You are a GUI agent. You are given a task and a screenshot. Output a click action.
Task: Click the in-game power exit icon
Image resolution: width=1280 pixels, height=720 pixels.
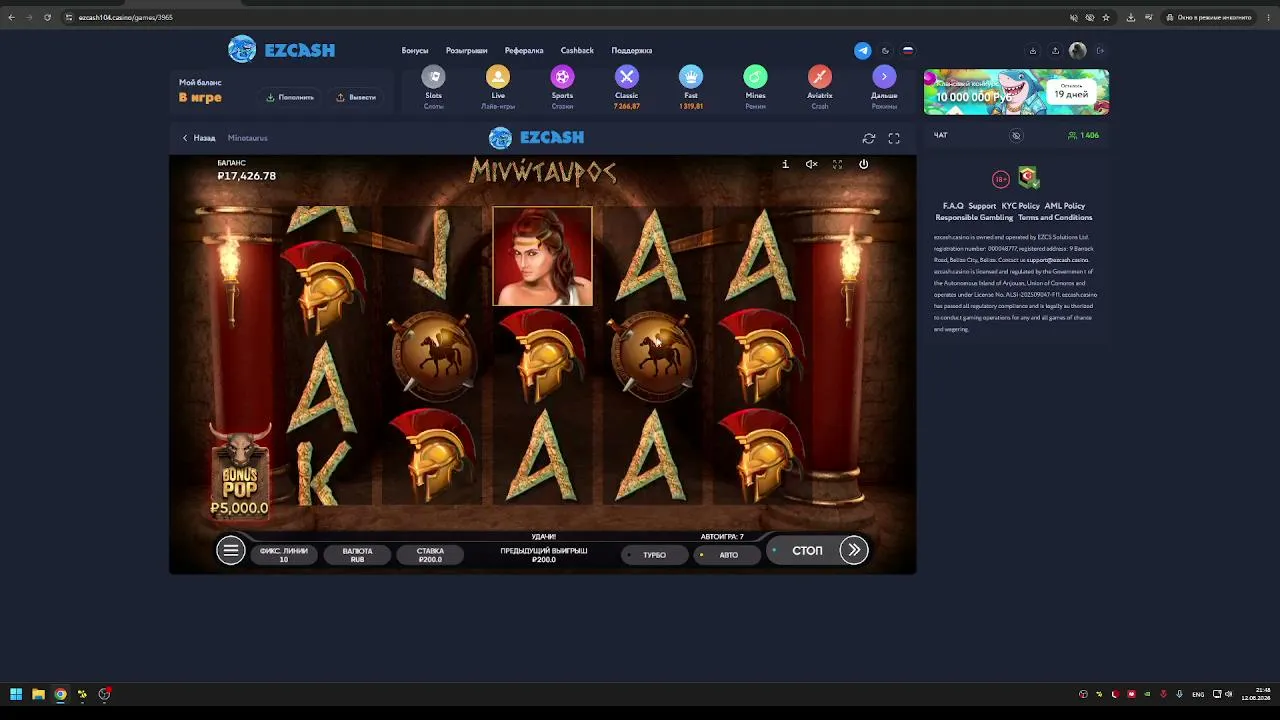coord(863,164)
